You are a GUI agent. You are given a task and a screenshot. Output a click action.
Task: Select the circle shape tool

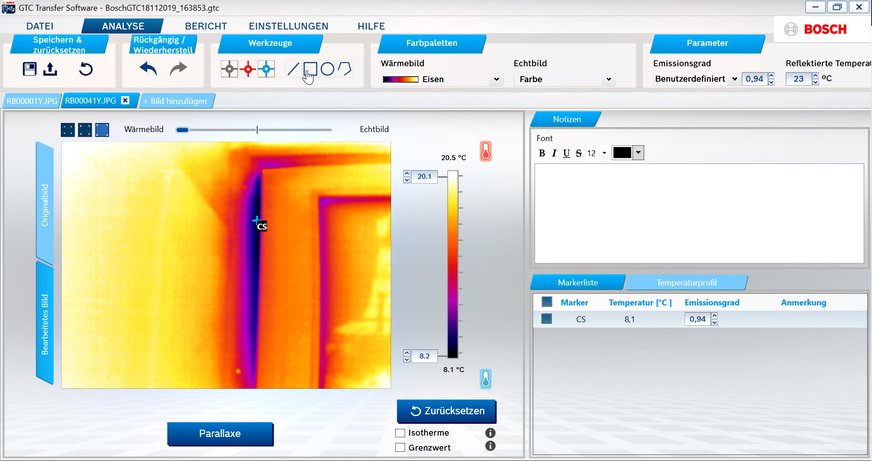[x=327, y=69]
